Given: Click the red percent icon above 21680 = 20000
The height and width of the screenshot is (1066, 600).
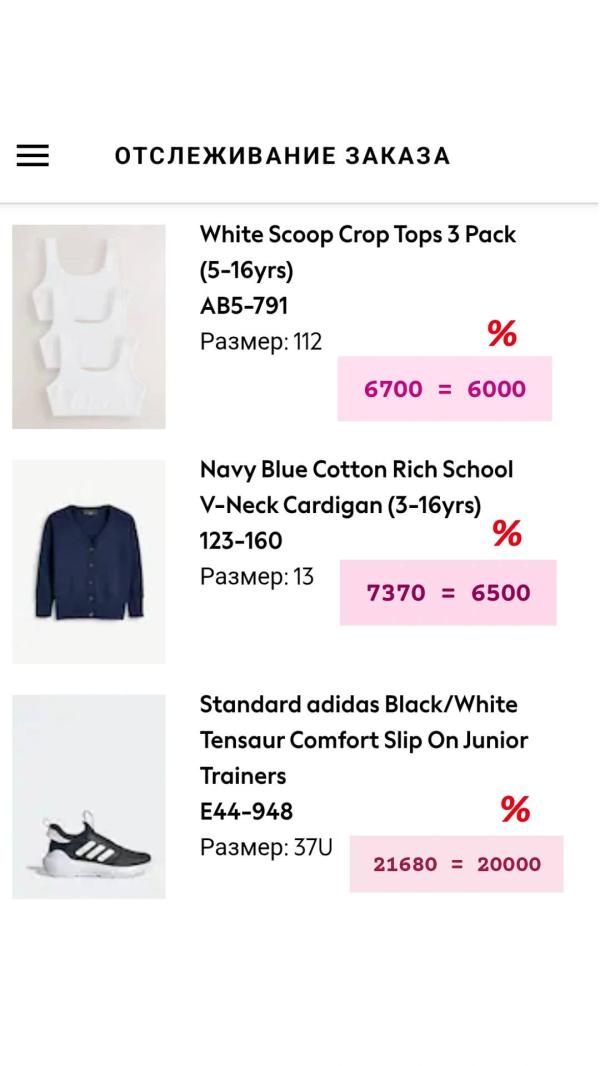Looking at the screenshot, I should click(x=515, y=809).
